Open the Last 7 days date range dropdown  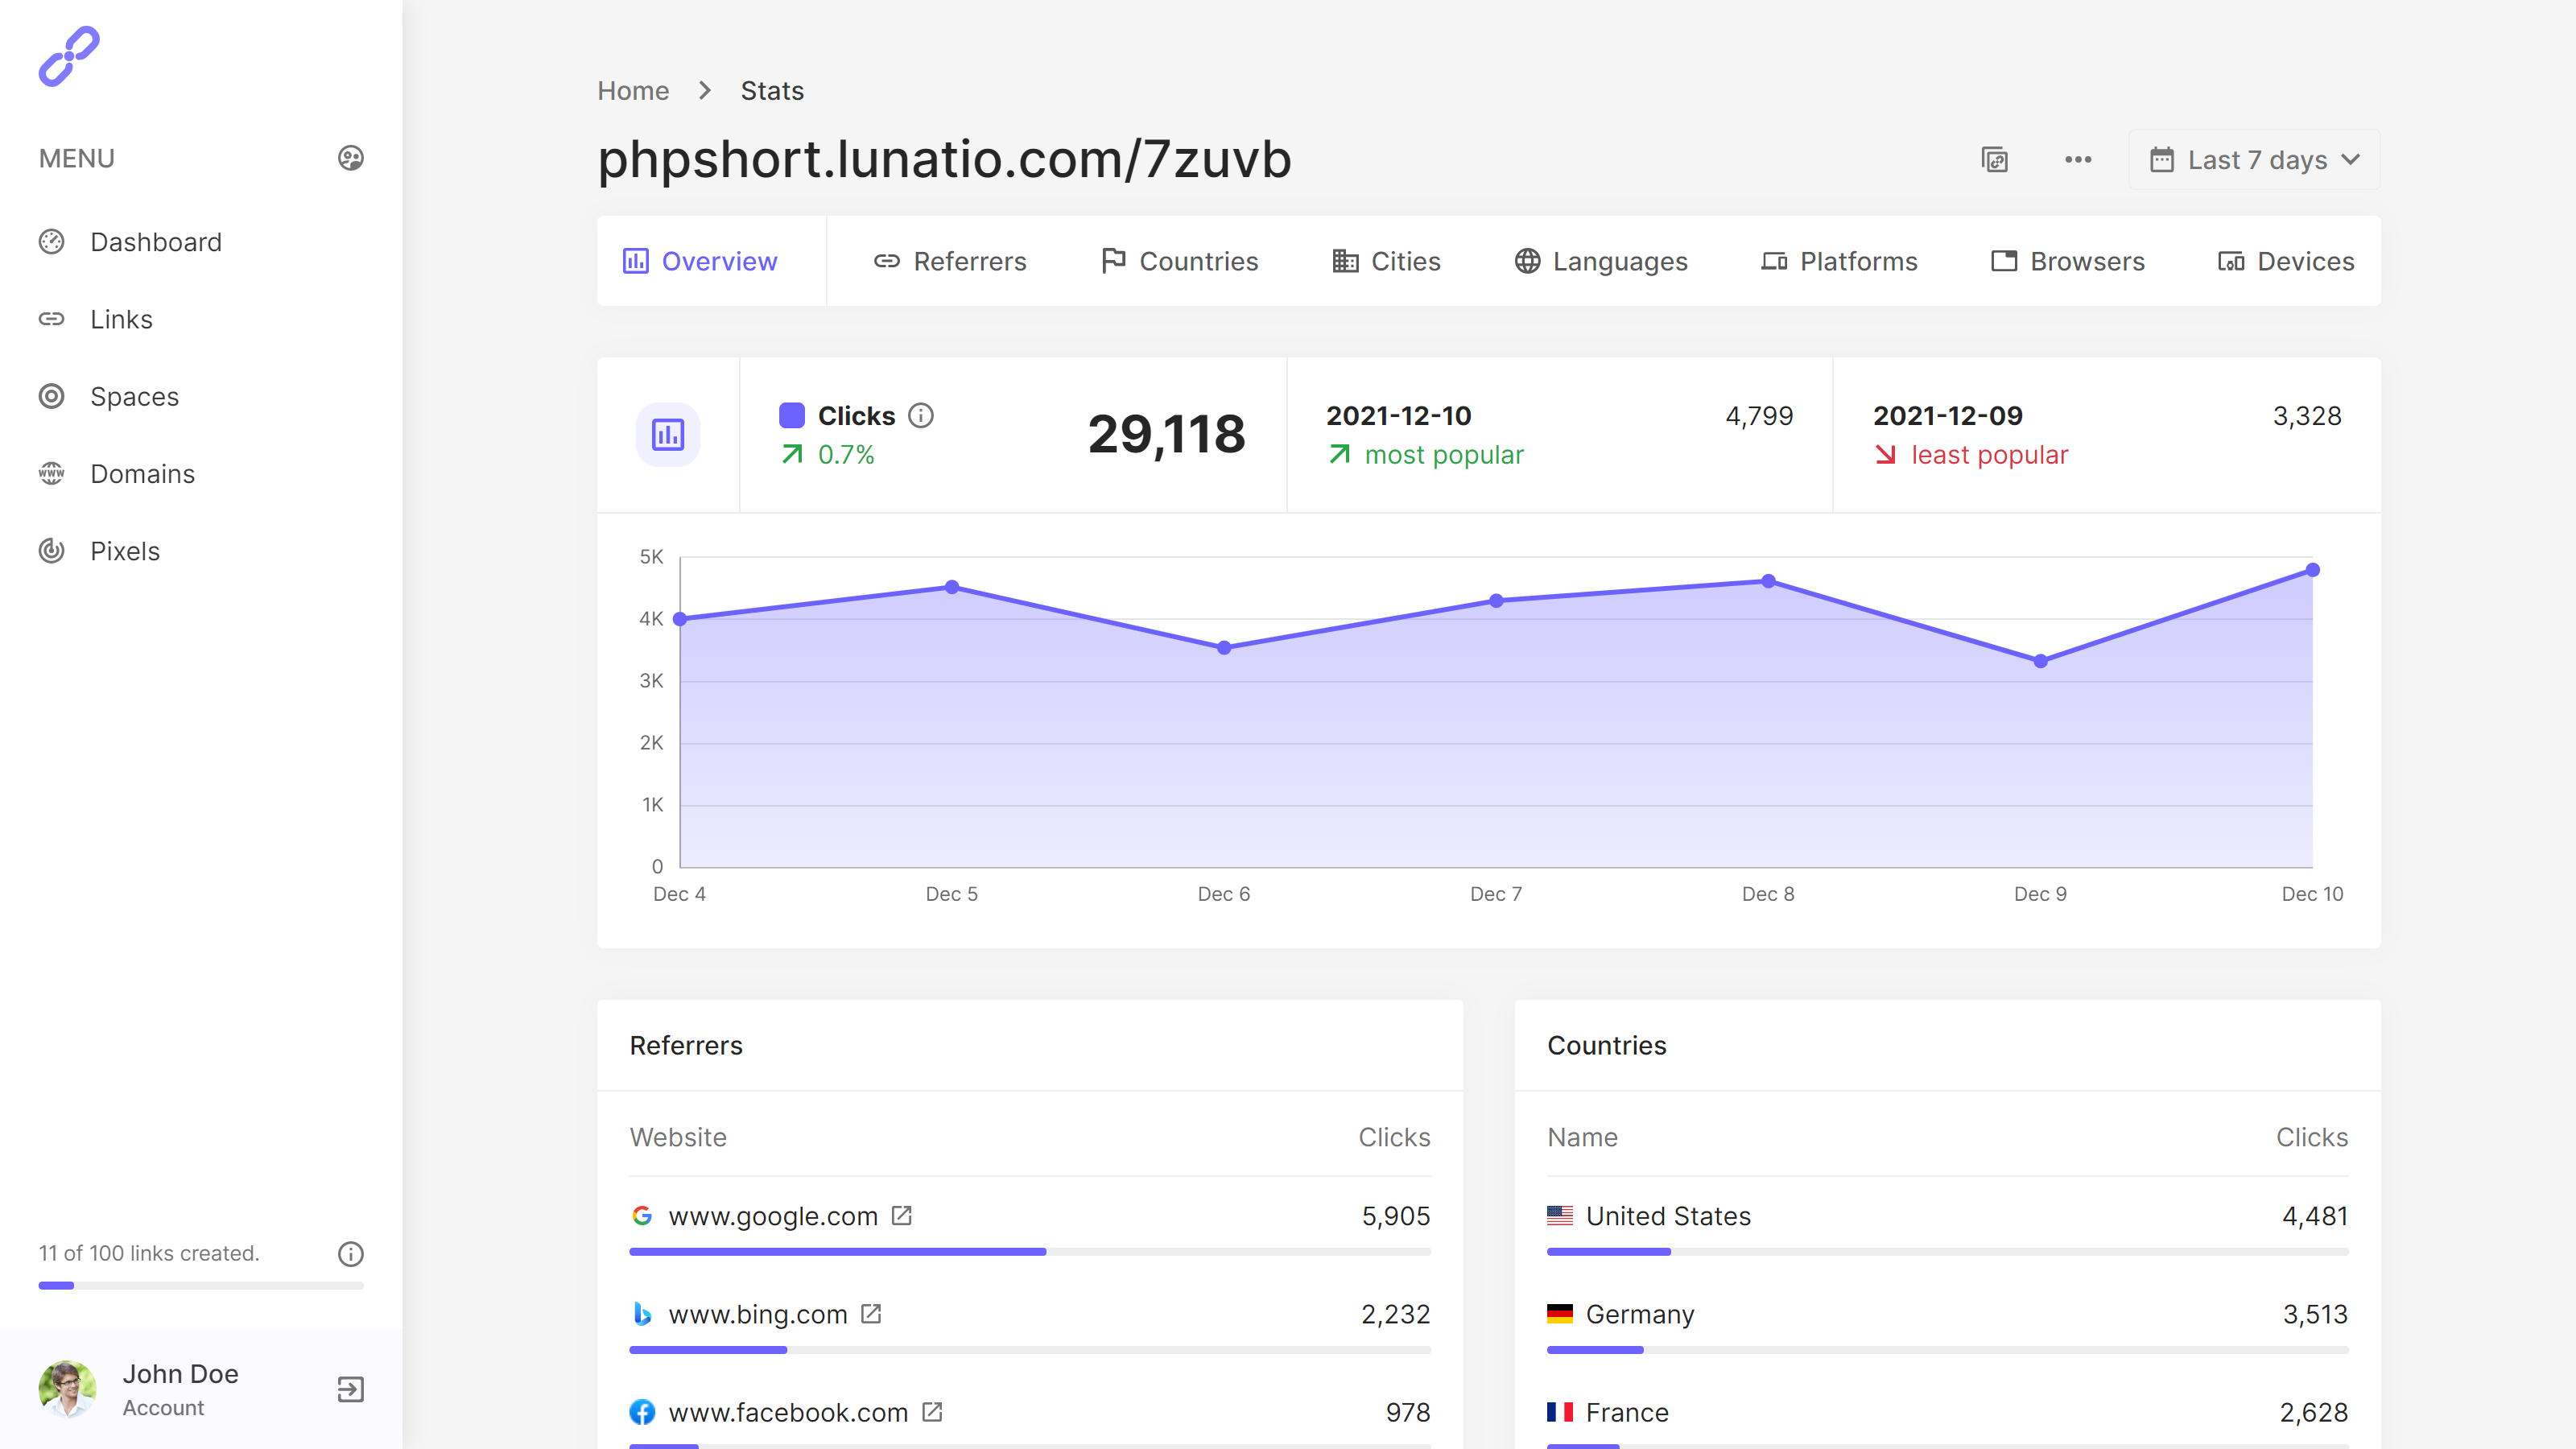[2254, 159]
